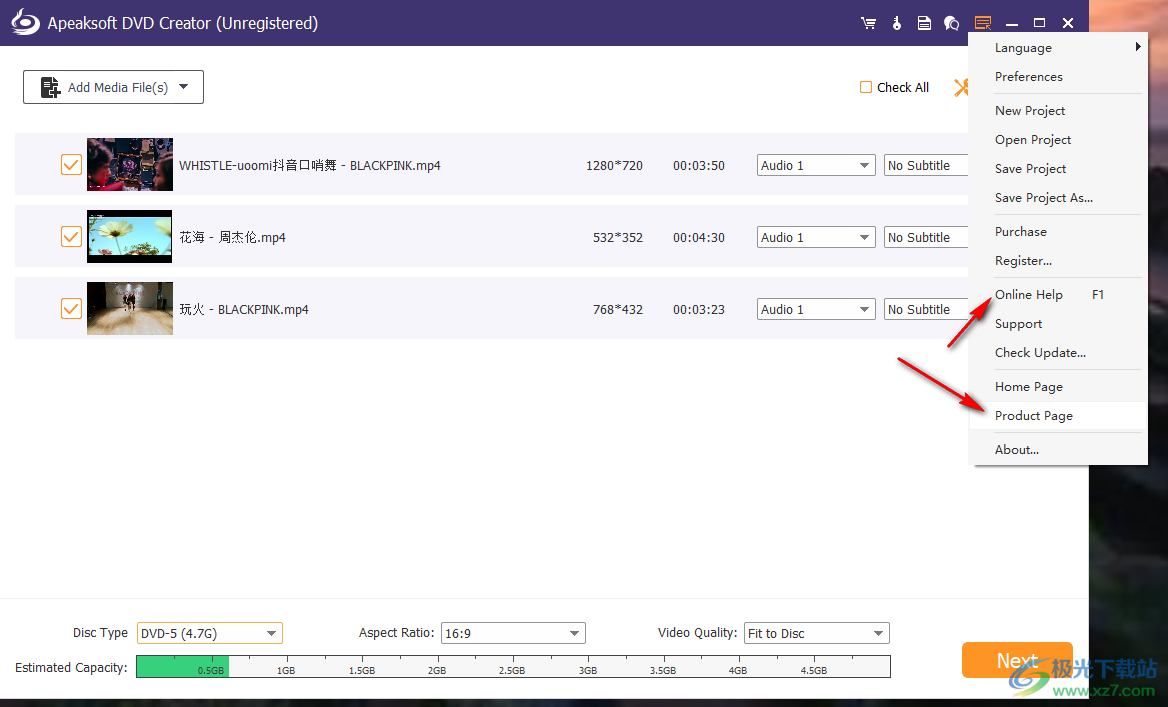Open About... menu entry

(x=1058, y=449)
